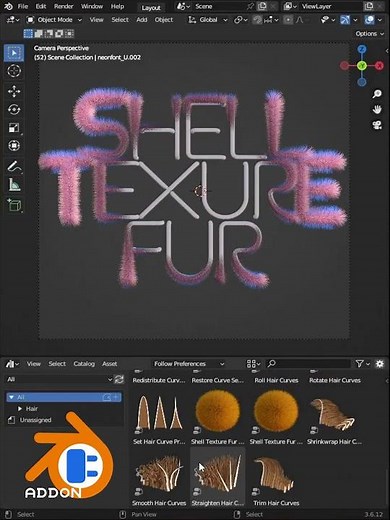The width and height of the screenshot is (390, 520).
Task: Click the Scene name field
Action: tap(220, 6)
